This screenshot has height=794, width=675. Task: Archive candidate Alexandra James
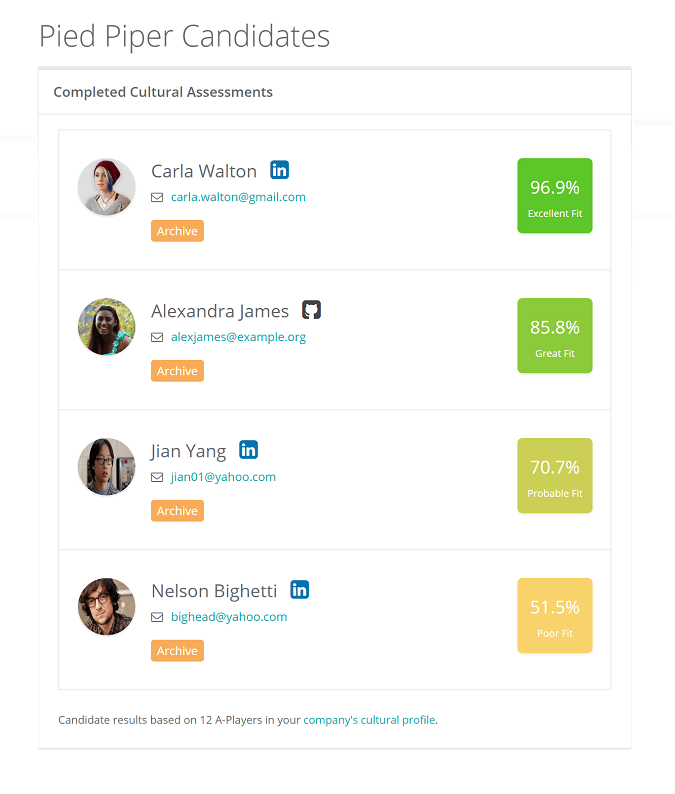(177, 371)
